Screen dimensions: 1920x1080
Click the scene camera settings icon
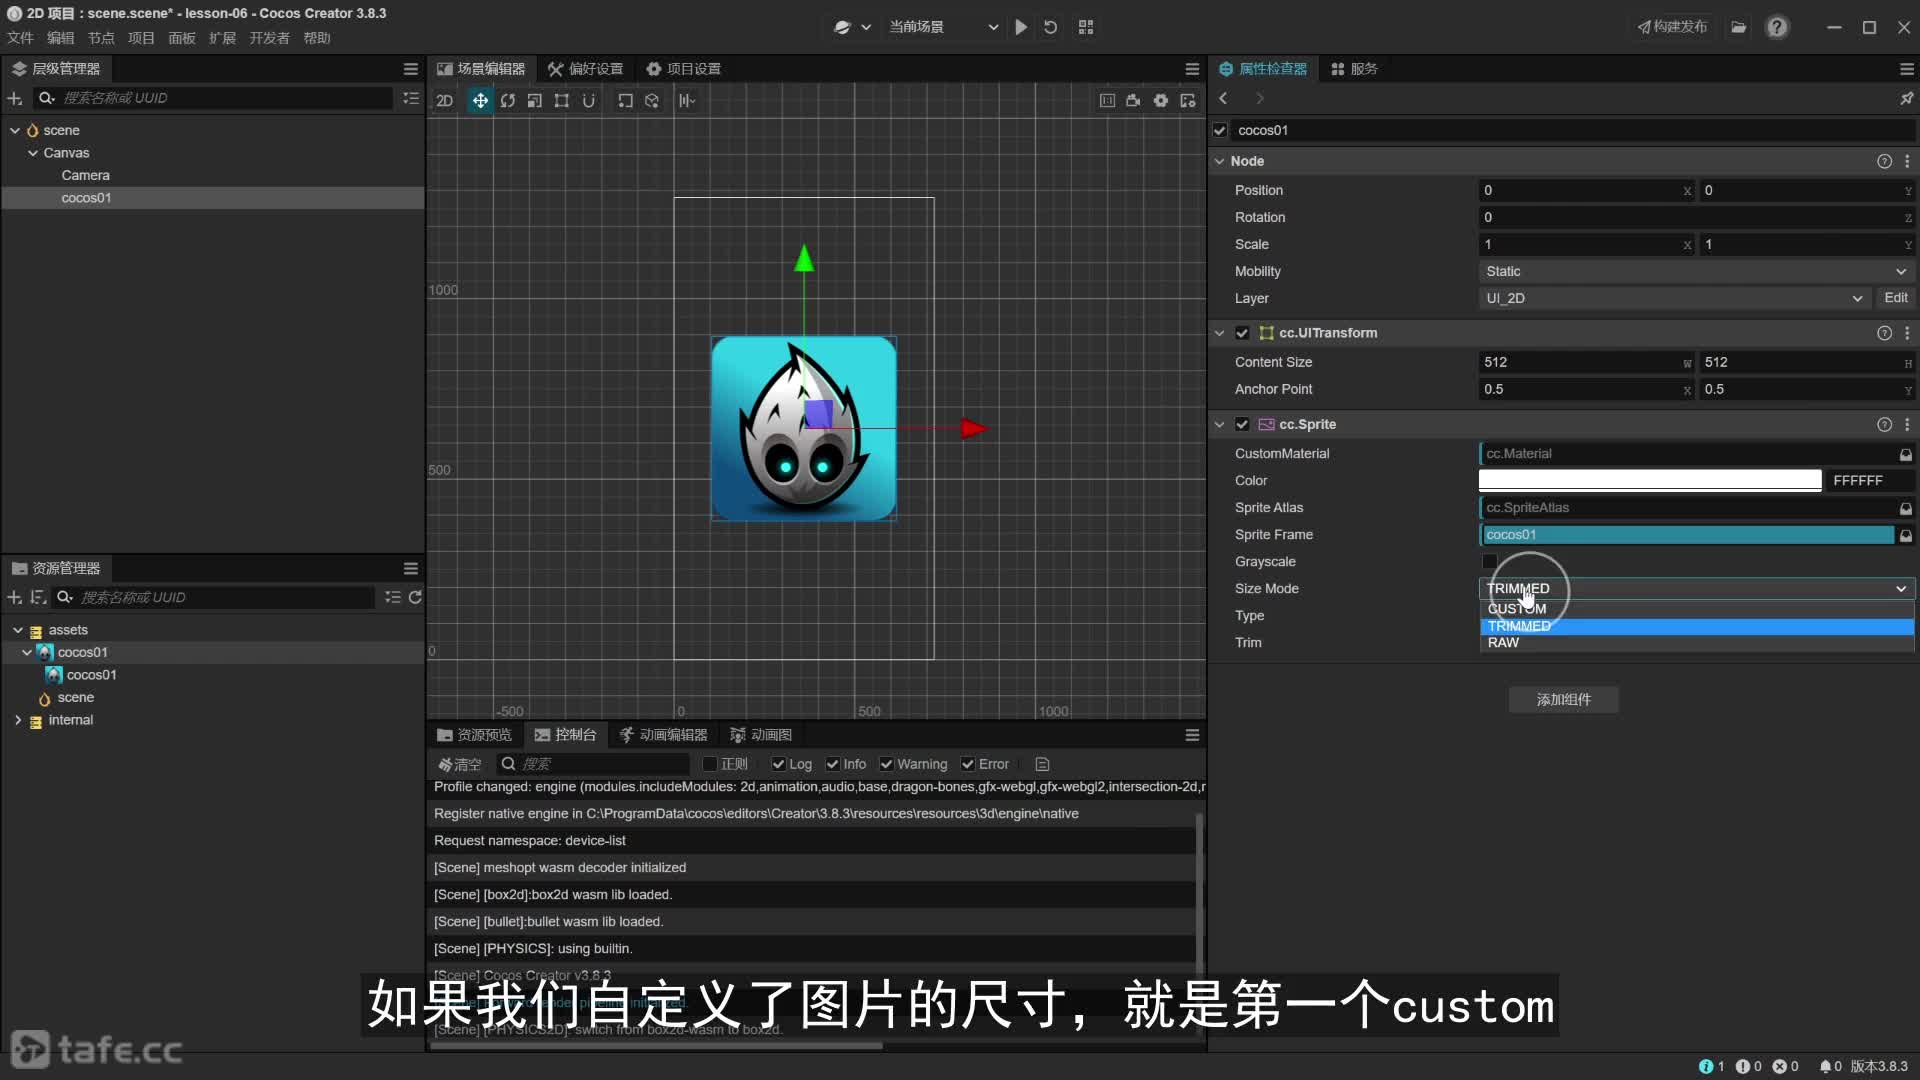1133,101
